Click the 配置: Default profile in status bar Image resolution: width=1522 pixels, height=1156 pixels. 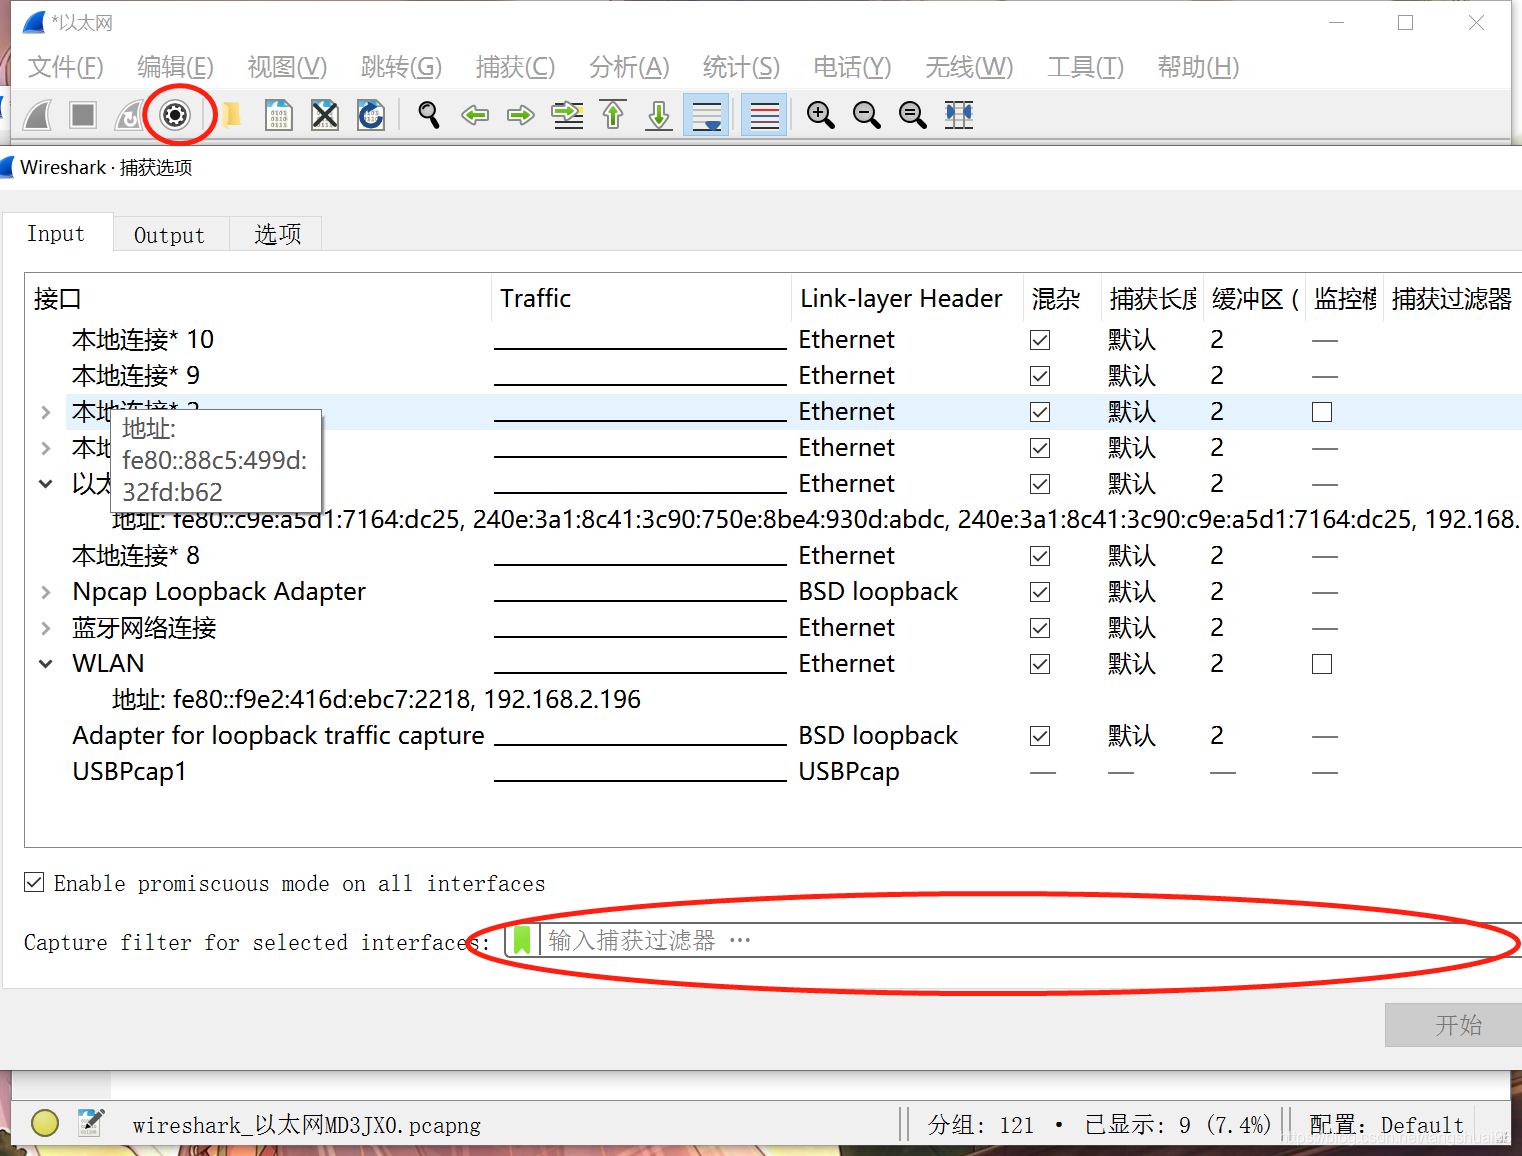click(x=1386, y=1125)
